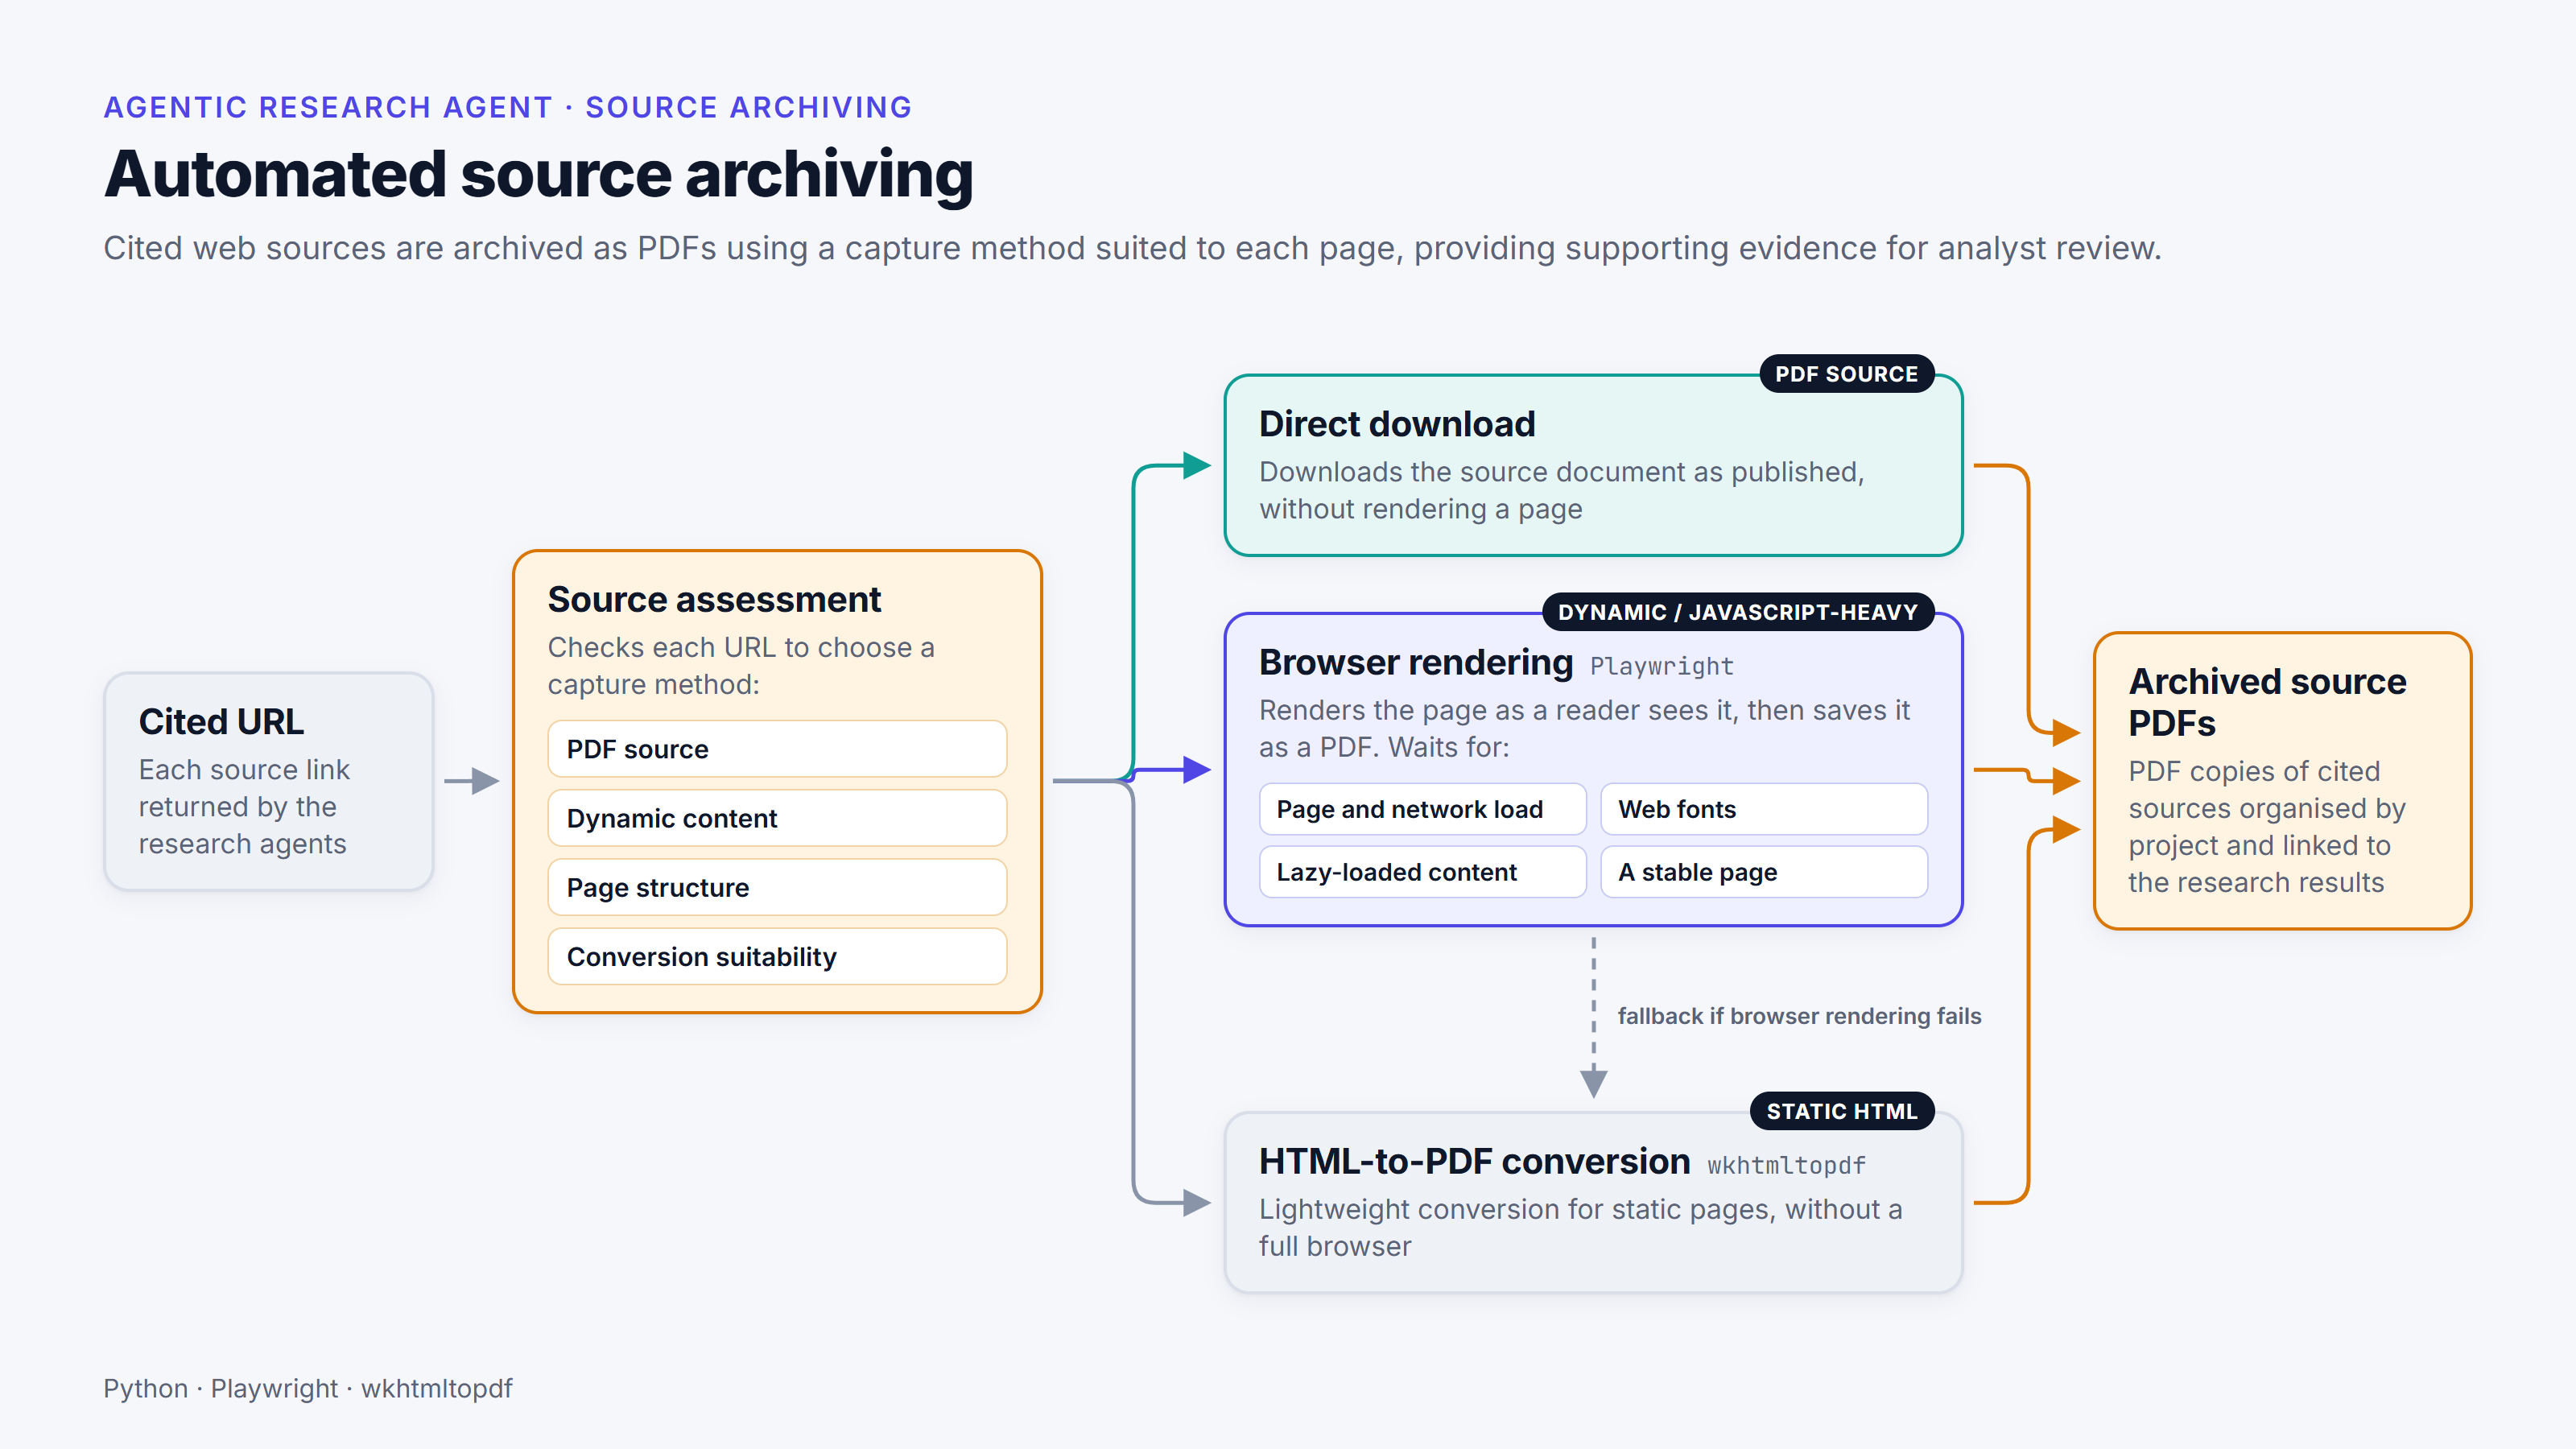Click the 'HTML-to-PDF conversion' heading

1474,1161
